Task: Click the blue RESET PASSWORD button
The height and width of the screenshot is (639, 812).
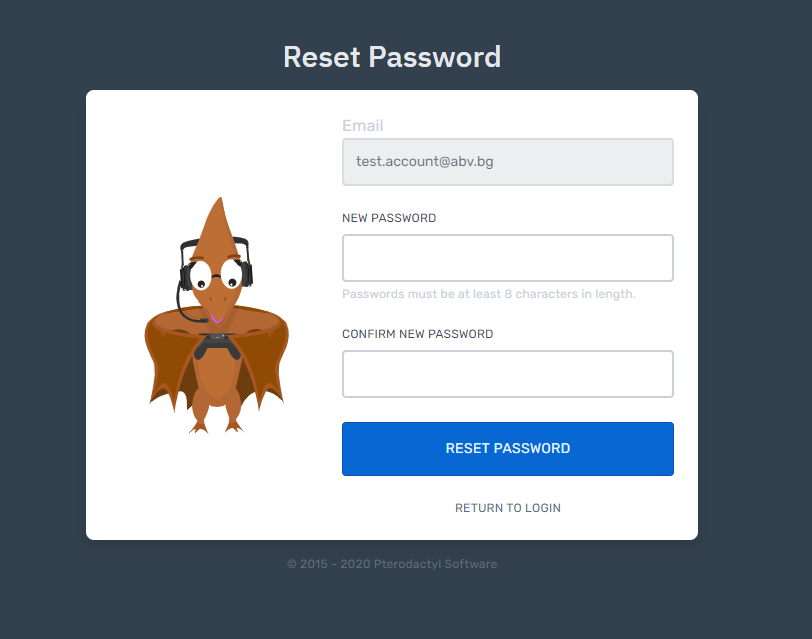Action: point(508,448)
